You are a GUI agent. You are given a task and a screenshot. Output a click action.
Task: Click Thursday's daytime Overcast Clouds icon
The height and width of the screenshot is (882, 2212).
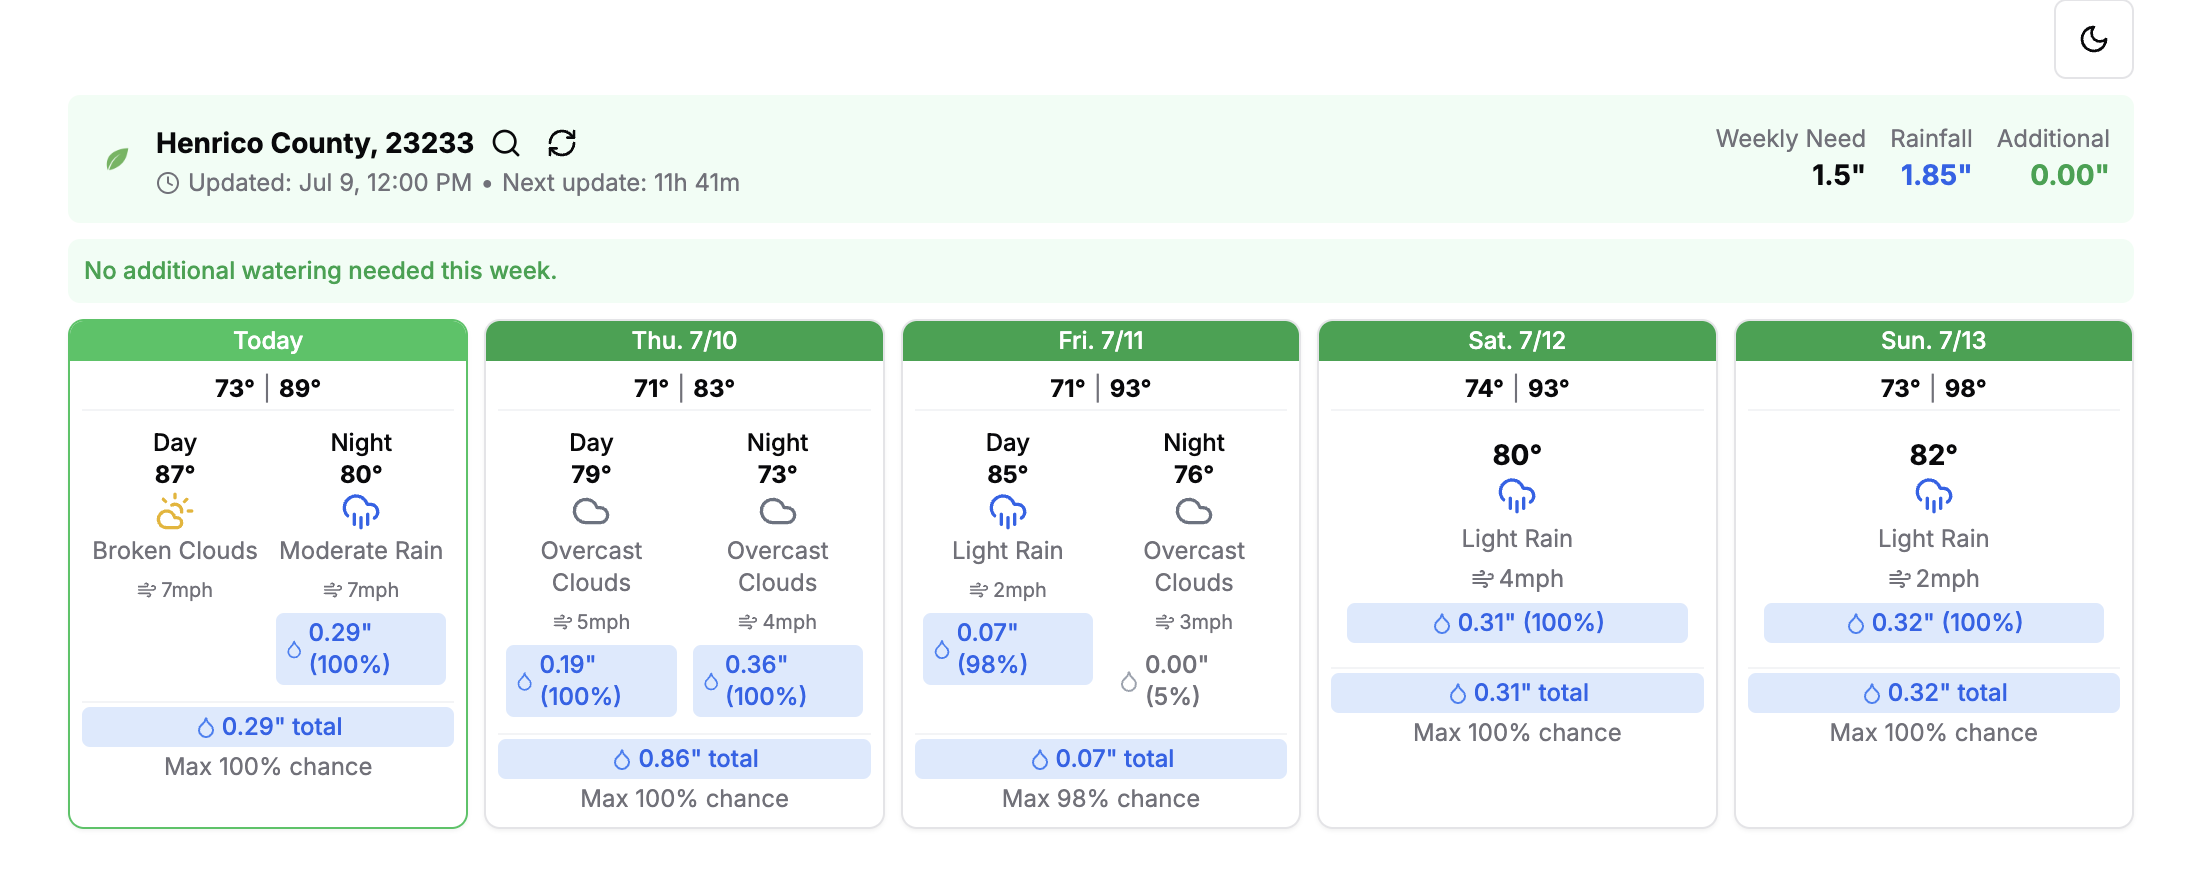(x=591, y=511)
